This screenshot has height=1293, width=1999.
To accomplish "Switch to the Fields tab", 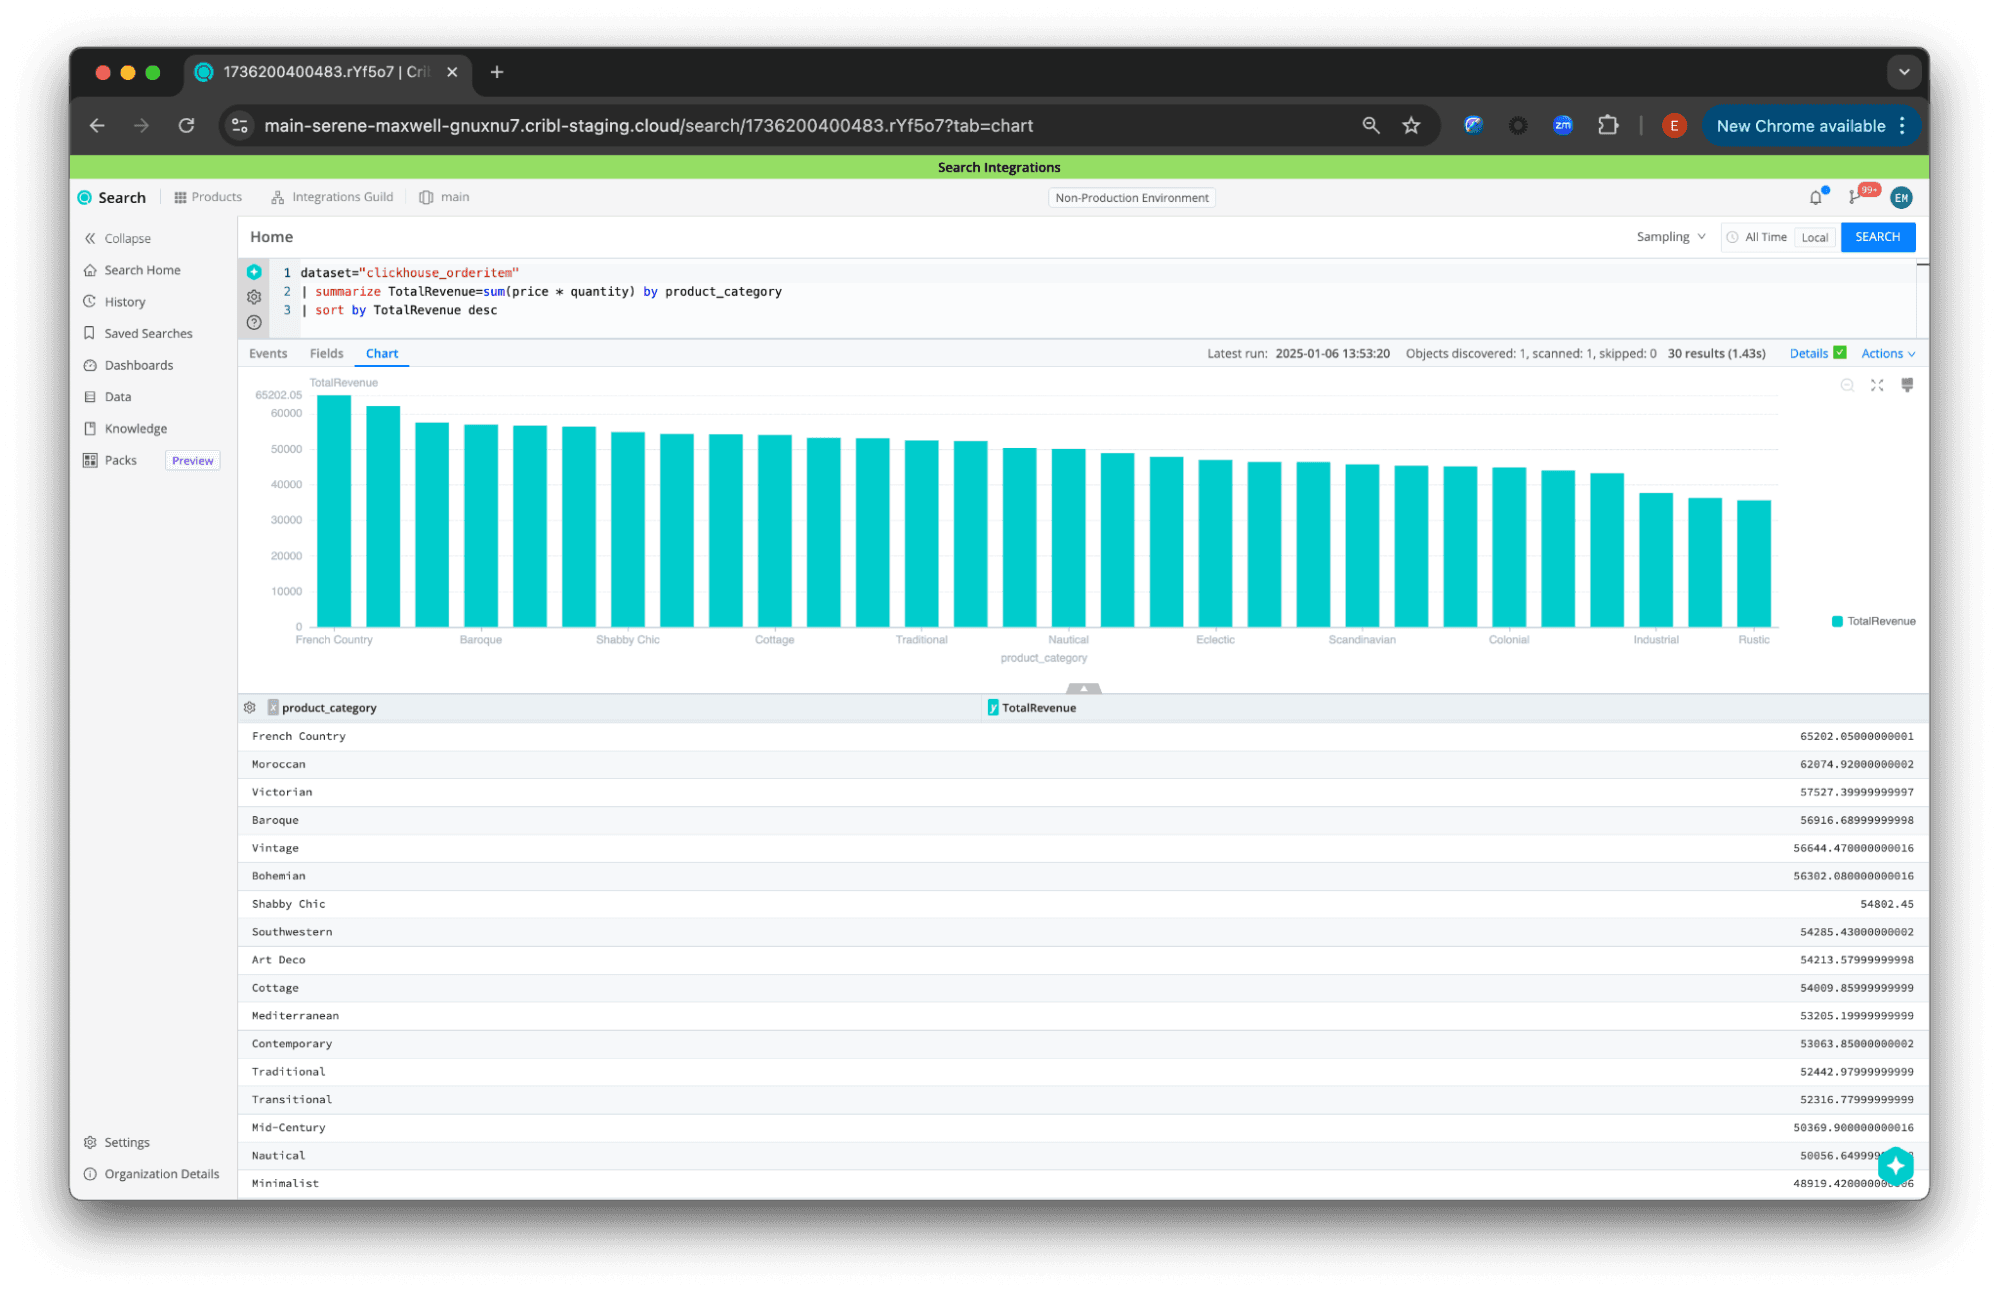I will pyautogui.click(x=326, y=353).
